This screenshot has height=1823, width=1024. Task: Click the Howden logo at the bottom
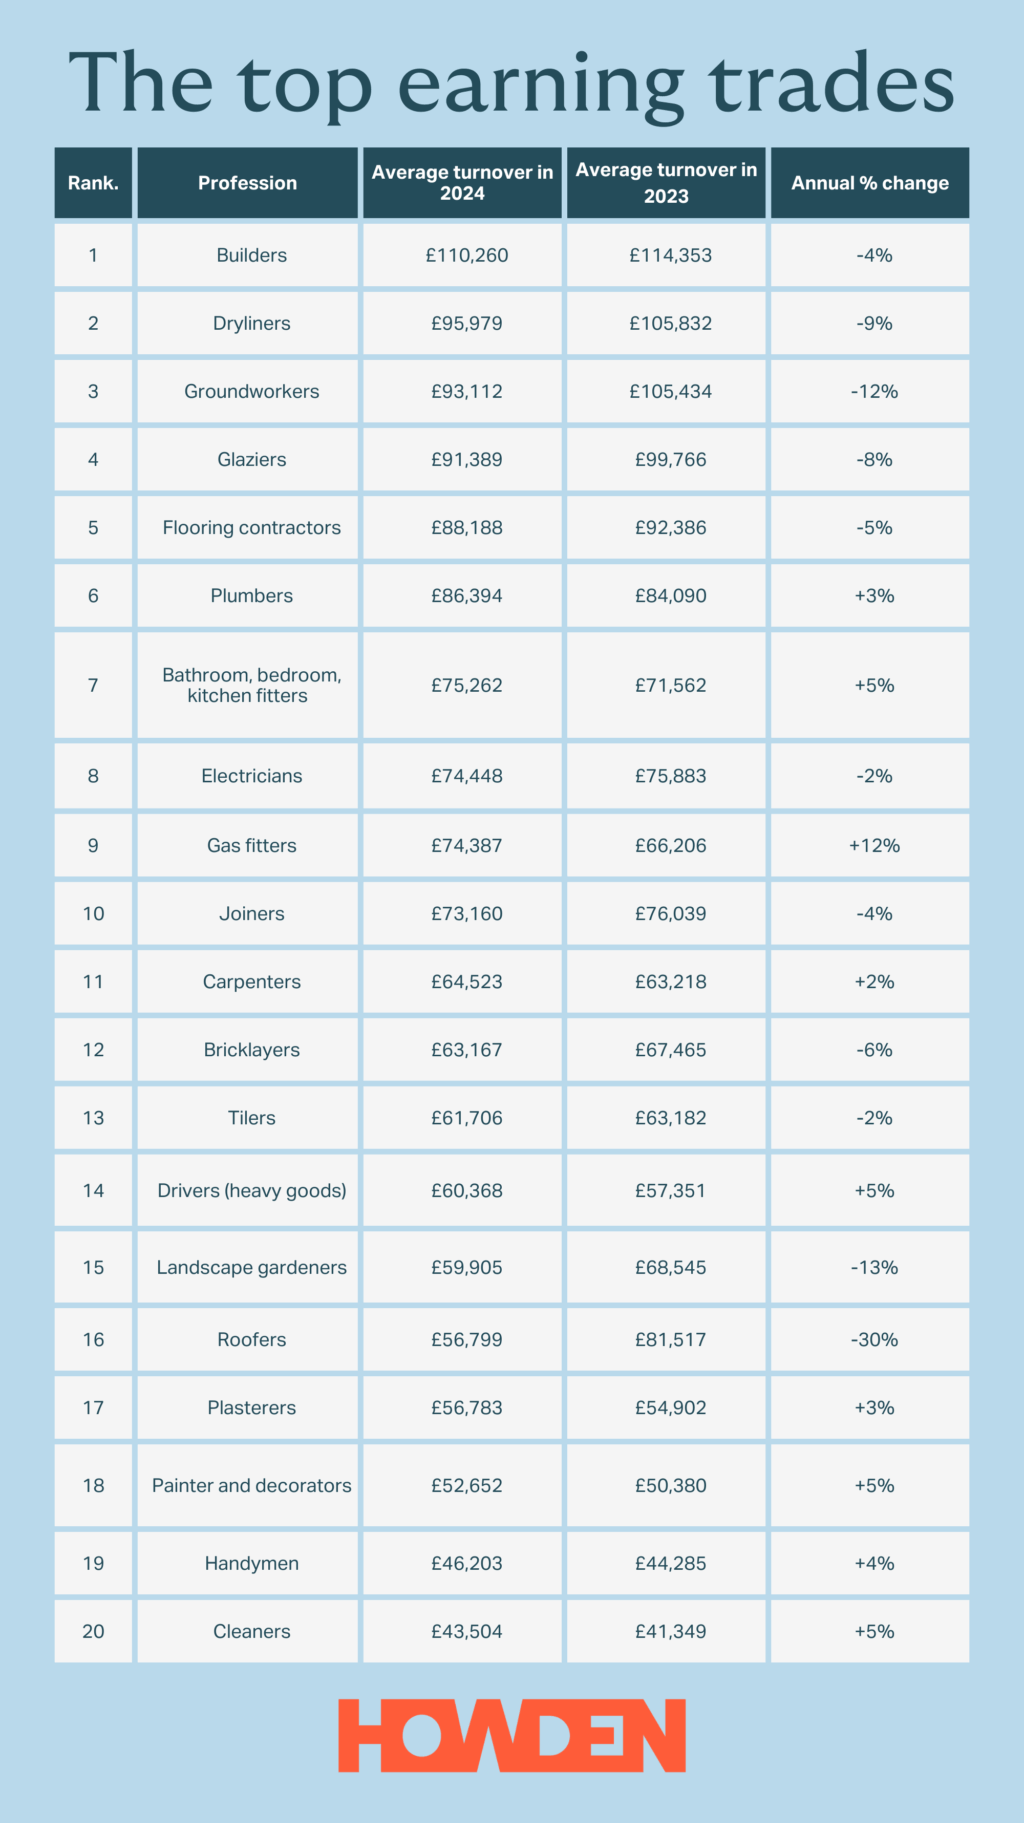tap(512, 1735)
